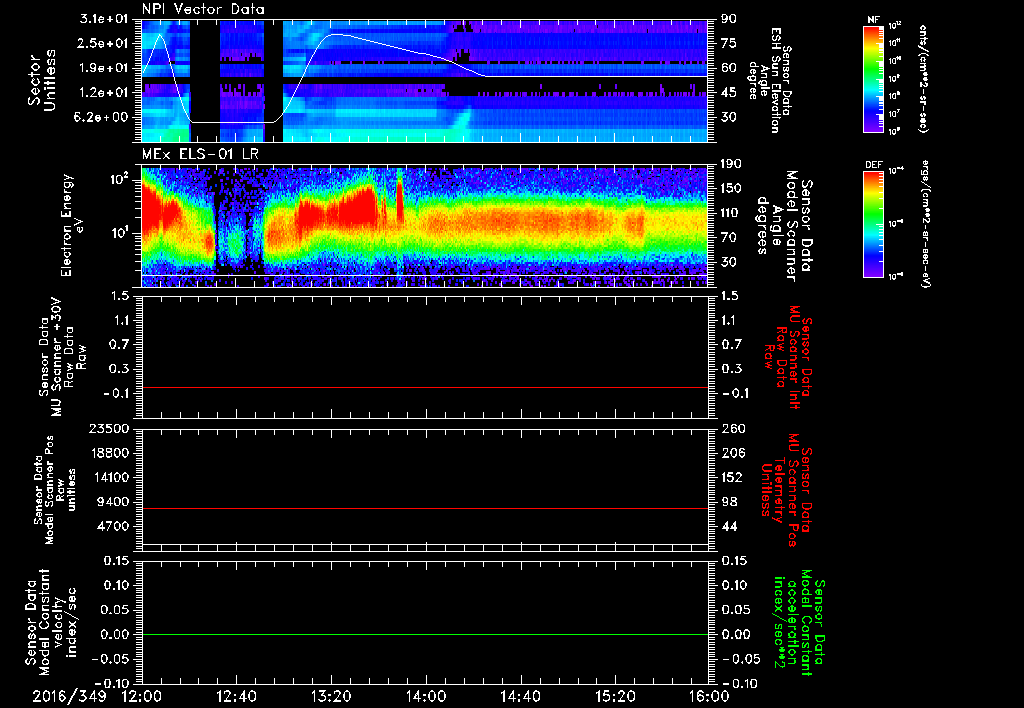1024x708 pixels.
Task: Click the 90 degree sun elevation tick
Action: [x=729, y=19]
